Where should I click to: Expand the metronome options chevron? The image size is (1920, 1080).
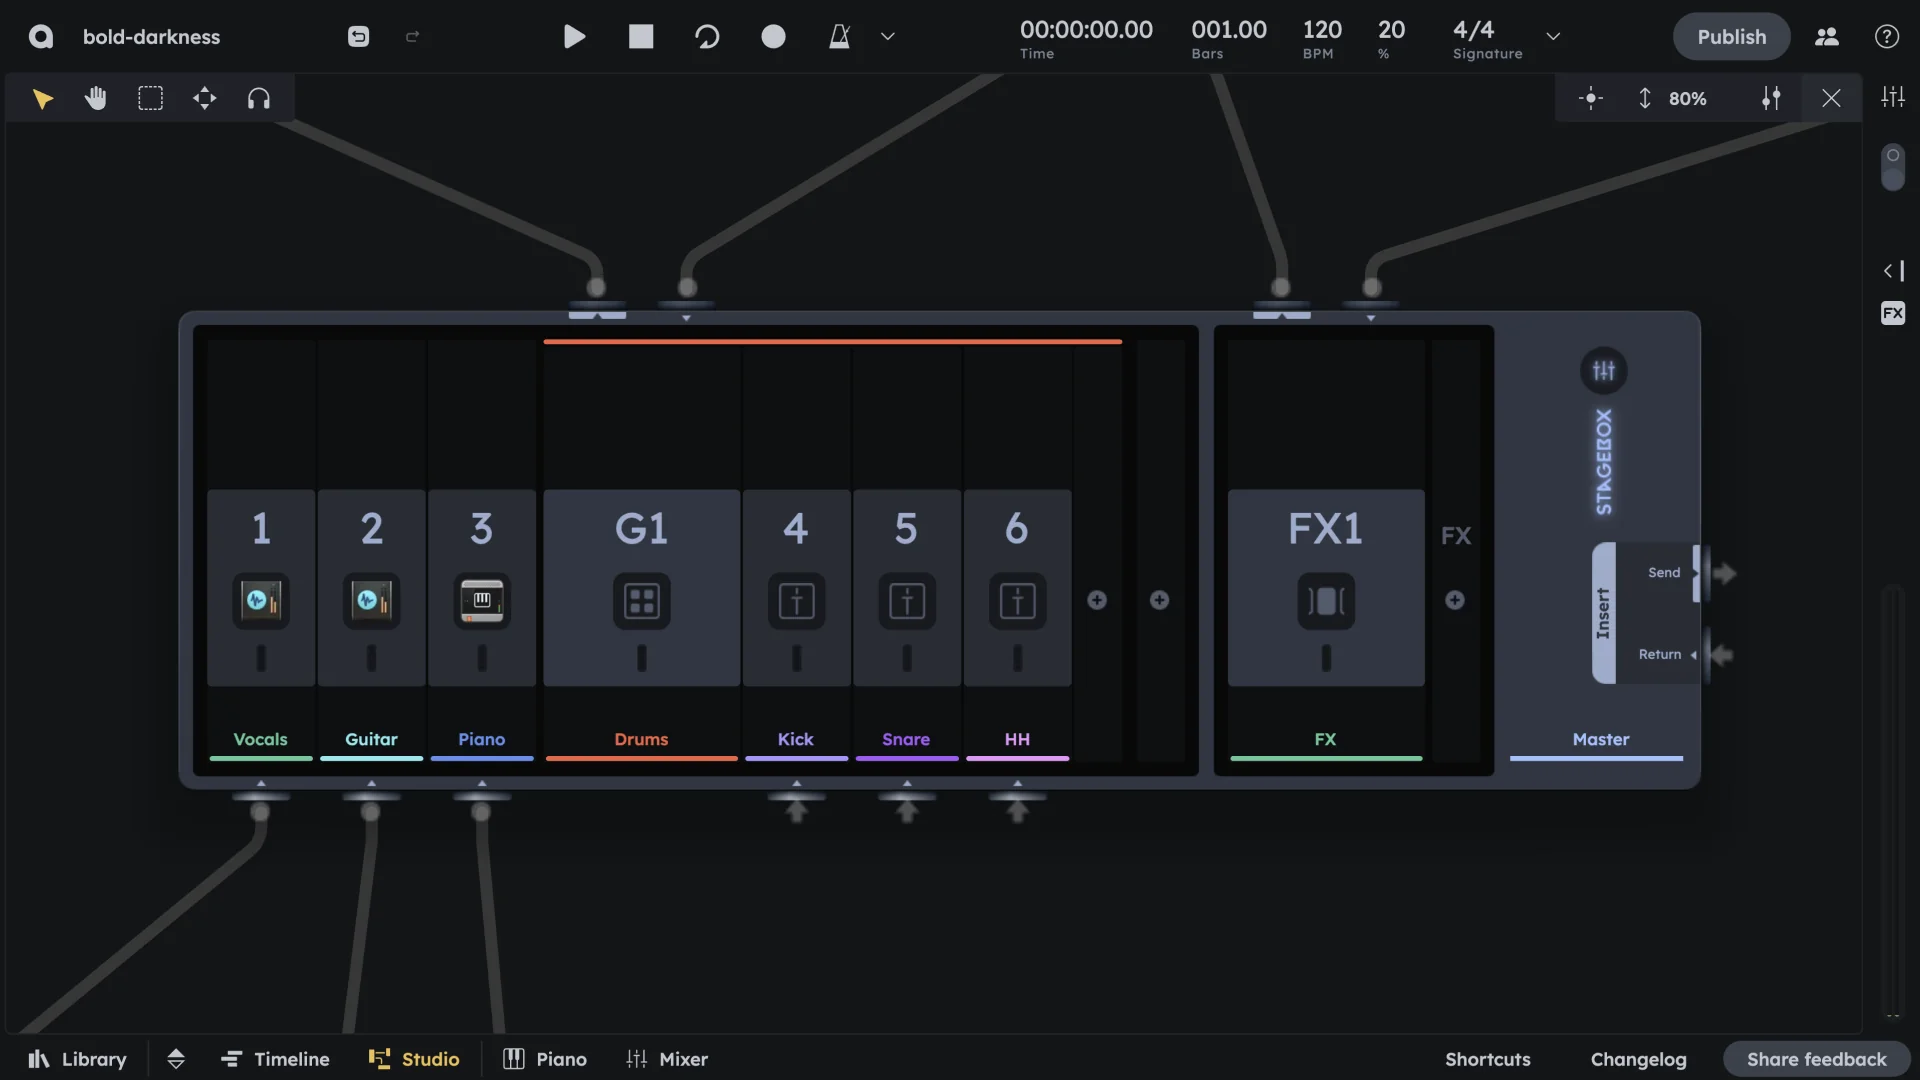(x=888, y=36)
